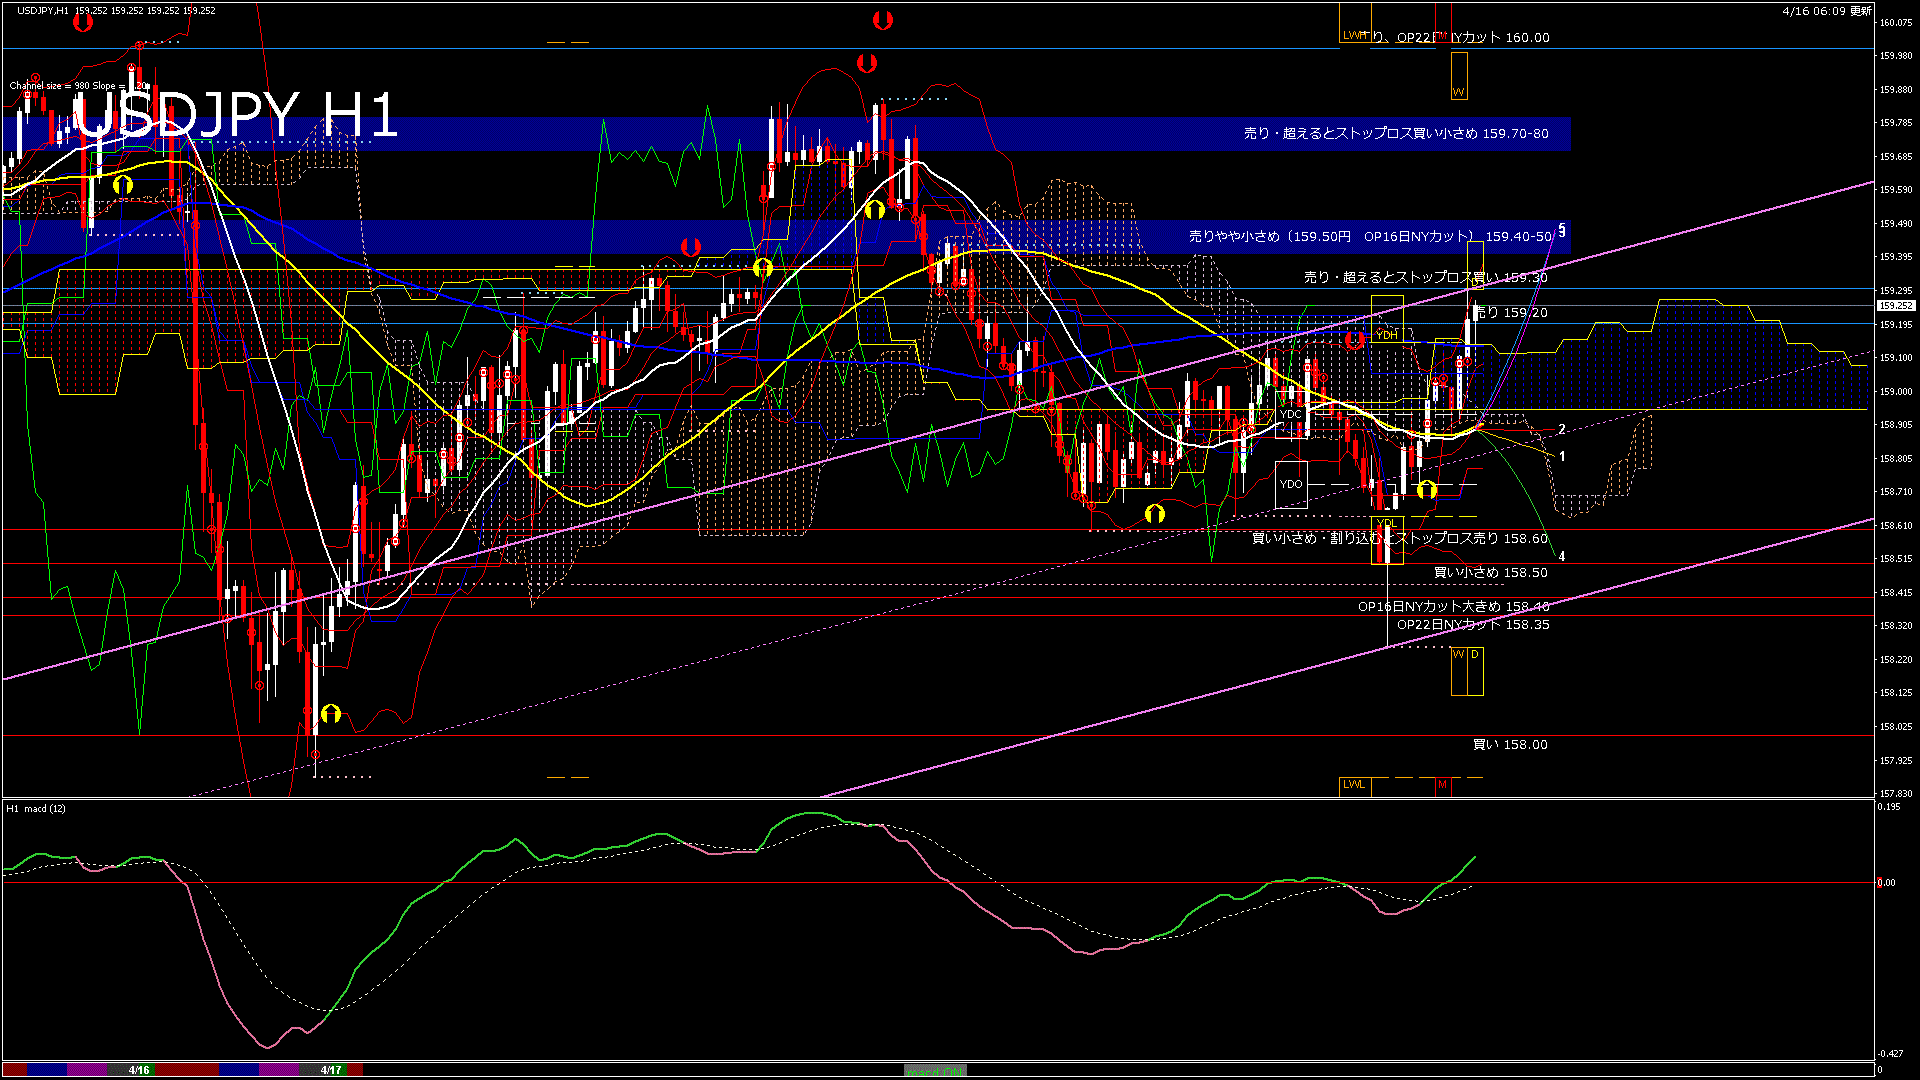
Task: Click the red M marker beside LWL
Action: 1442,785
